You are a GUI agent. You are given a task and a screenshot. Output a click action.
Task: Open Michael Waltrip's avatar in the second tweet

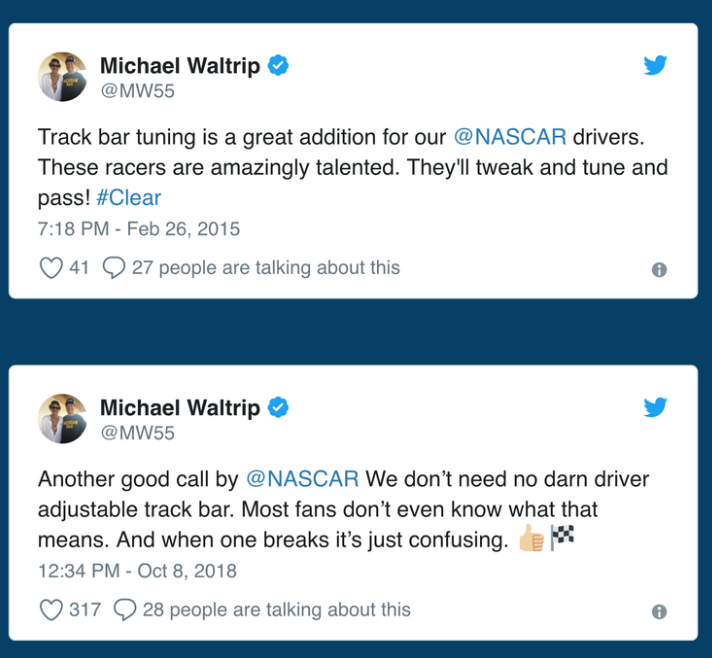[63, 418]
